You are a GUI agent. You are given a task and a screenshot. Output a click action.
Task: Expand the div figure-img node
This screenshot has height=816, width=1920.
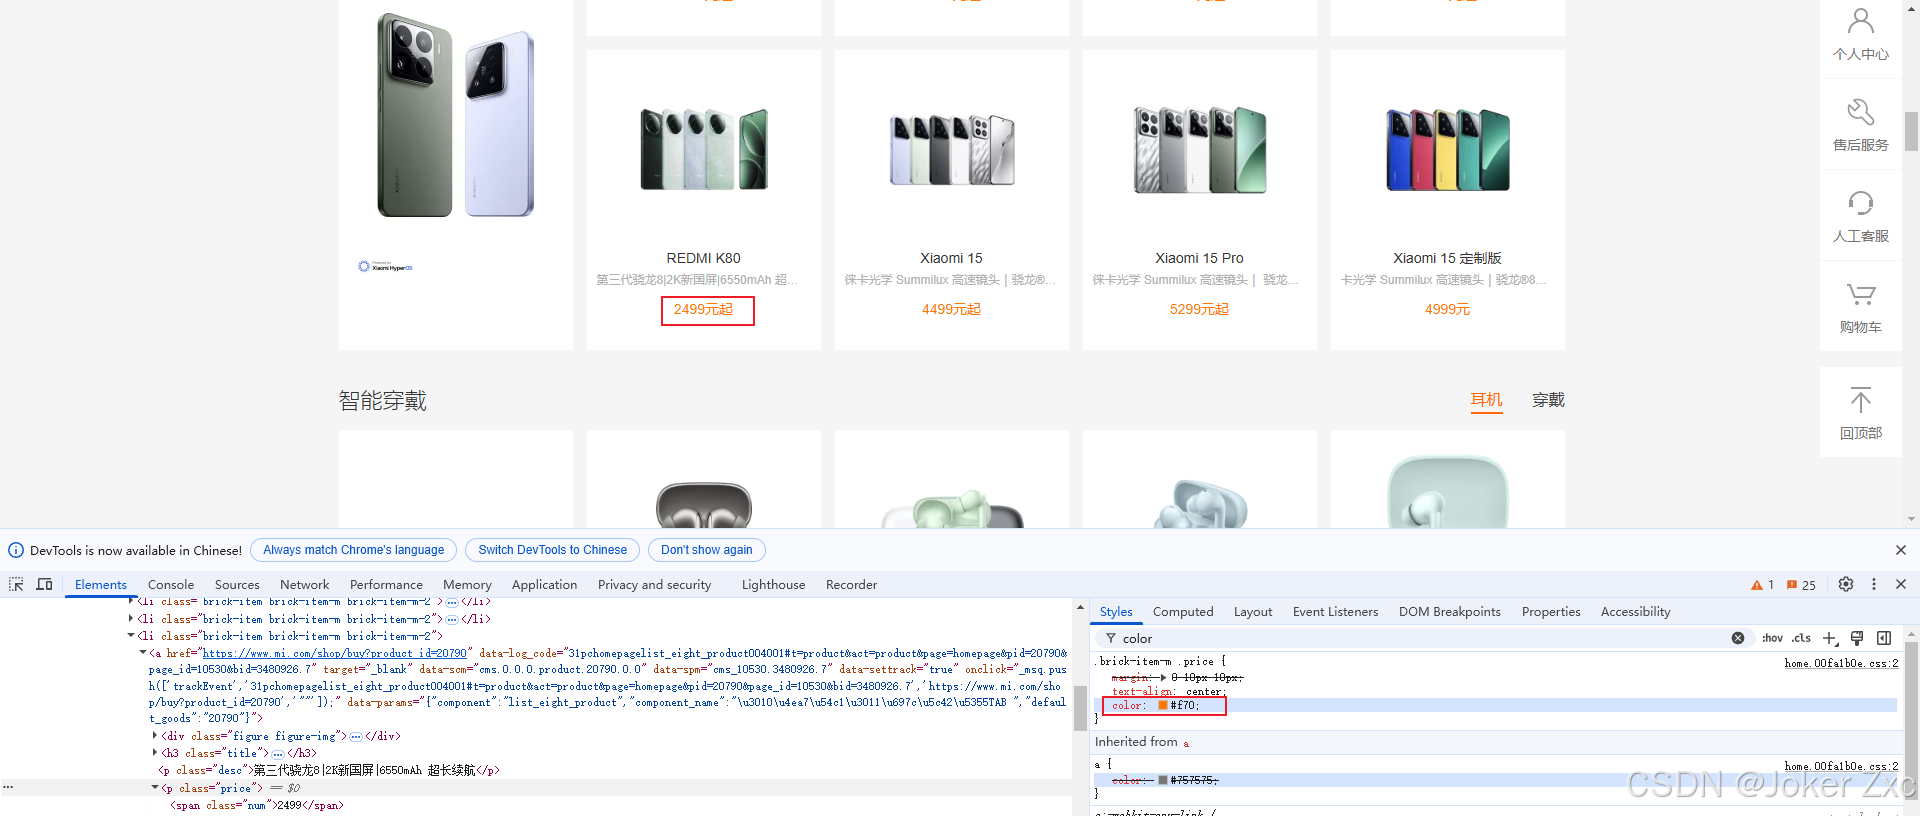point(154,736)
